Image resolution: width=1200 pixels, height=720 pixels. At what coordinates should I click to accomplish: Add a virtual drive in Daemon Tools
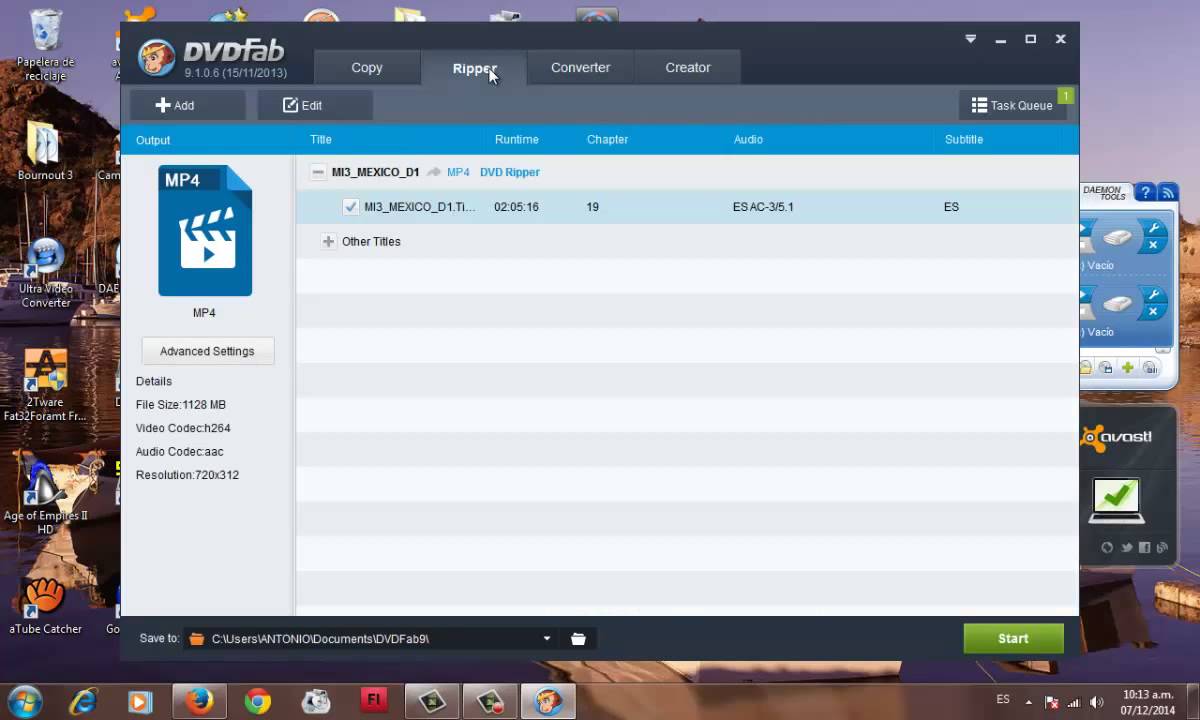tap(1128, 368)
